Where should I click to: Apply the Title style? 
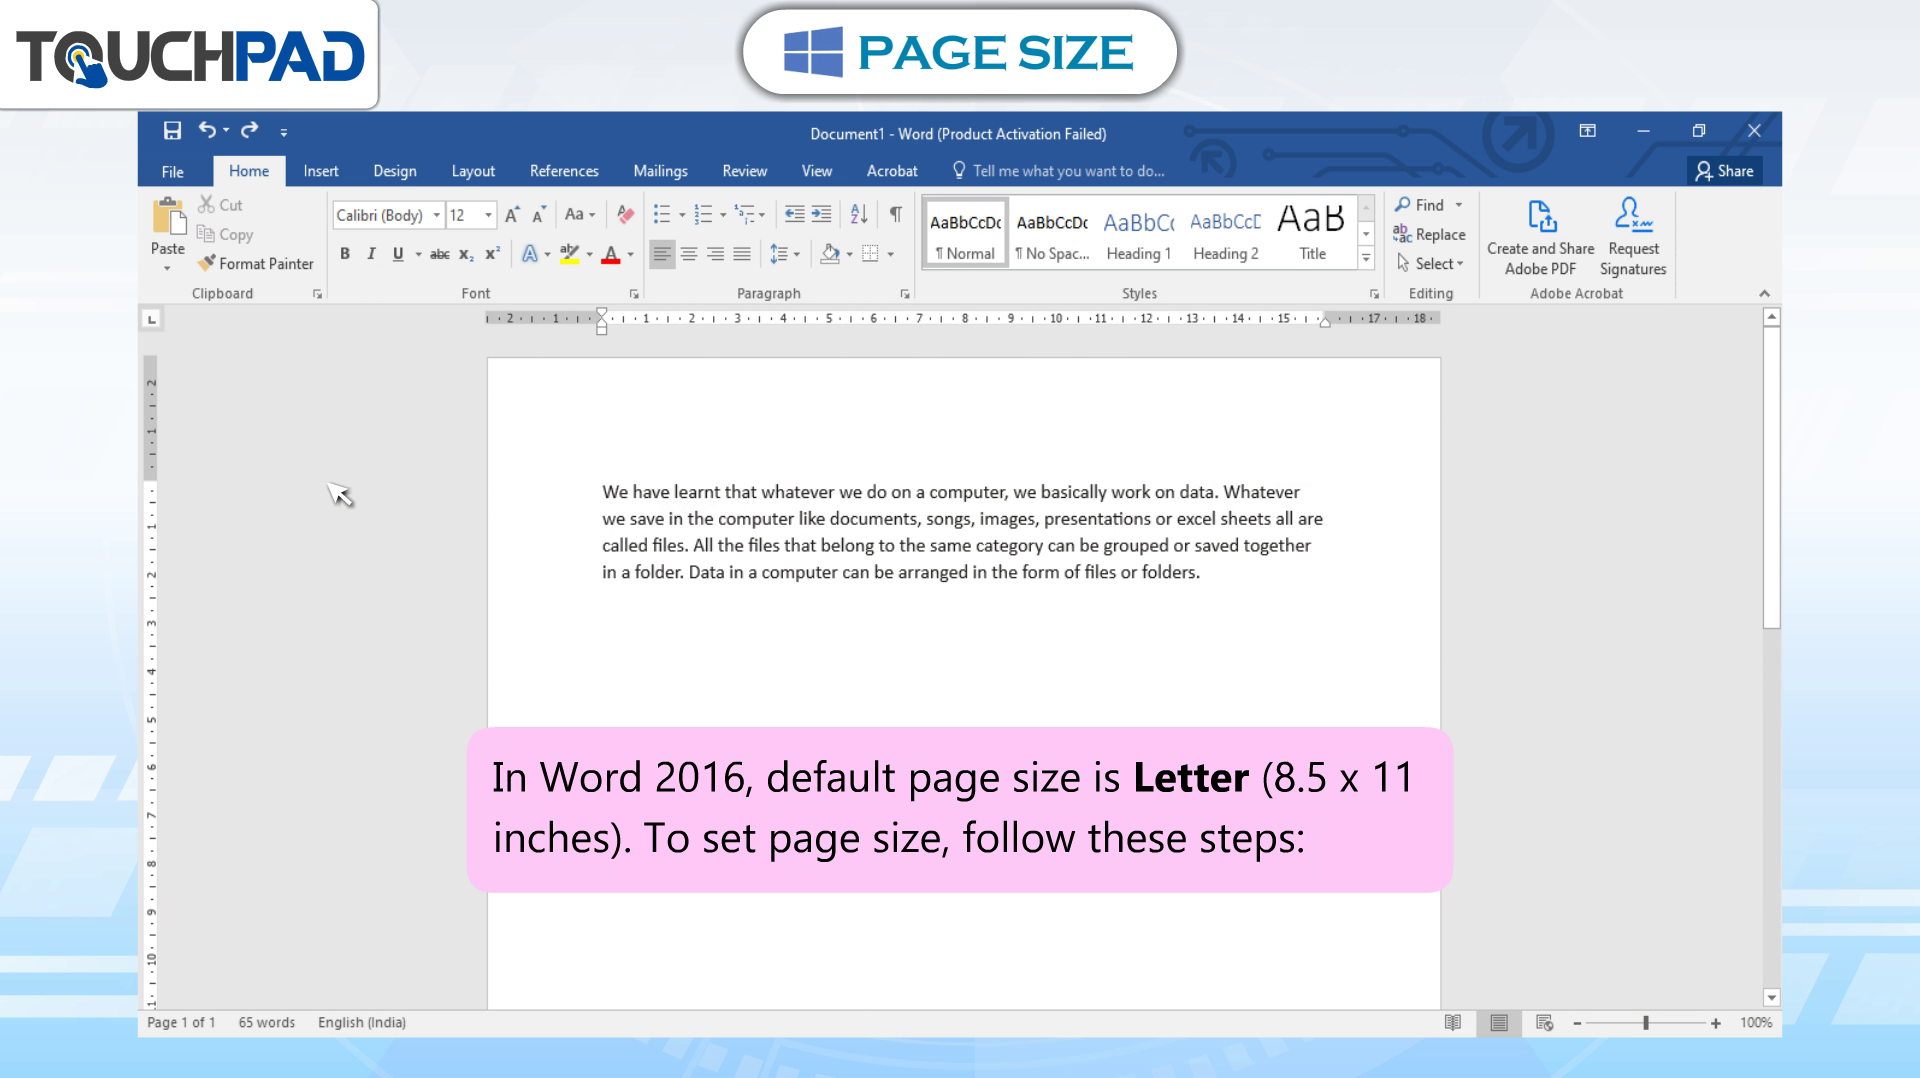pyautogui.click(x=1312, y=235)
